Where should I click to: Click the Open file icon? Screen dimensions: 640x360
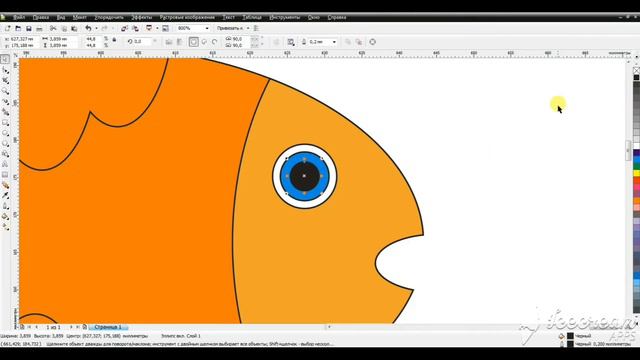tap(18, 28)
